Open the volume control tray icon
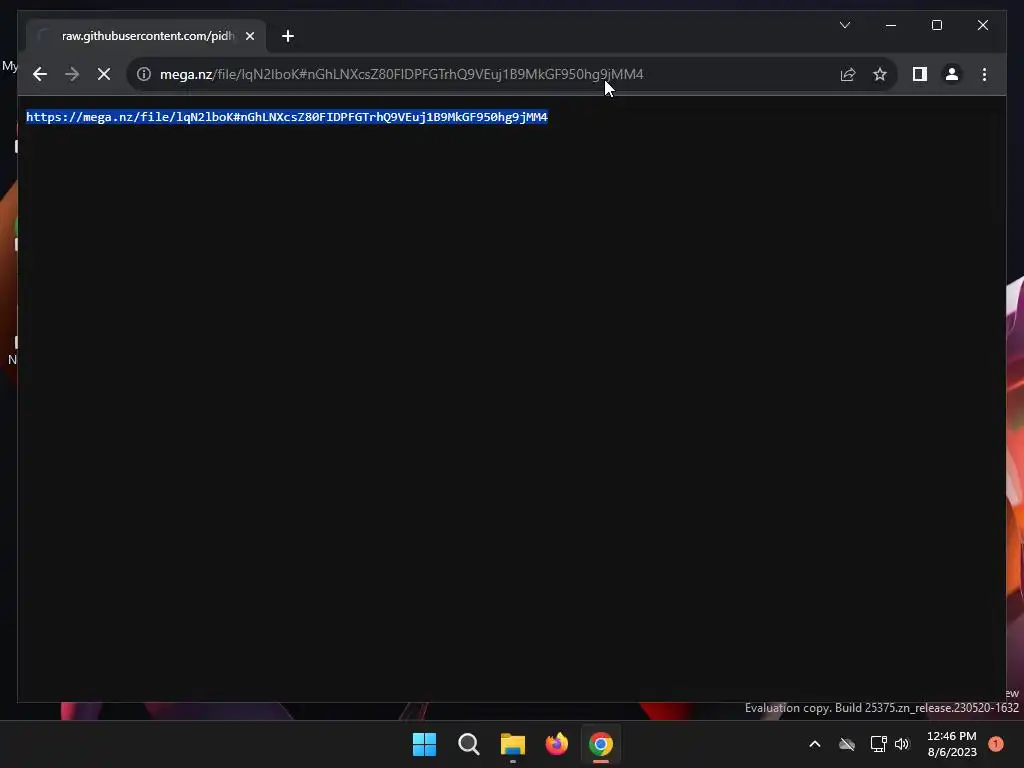1024x768 pixels. [x=902, y=744]
